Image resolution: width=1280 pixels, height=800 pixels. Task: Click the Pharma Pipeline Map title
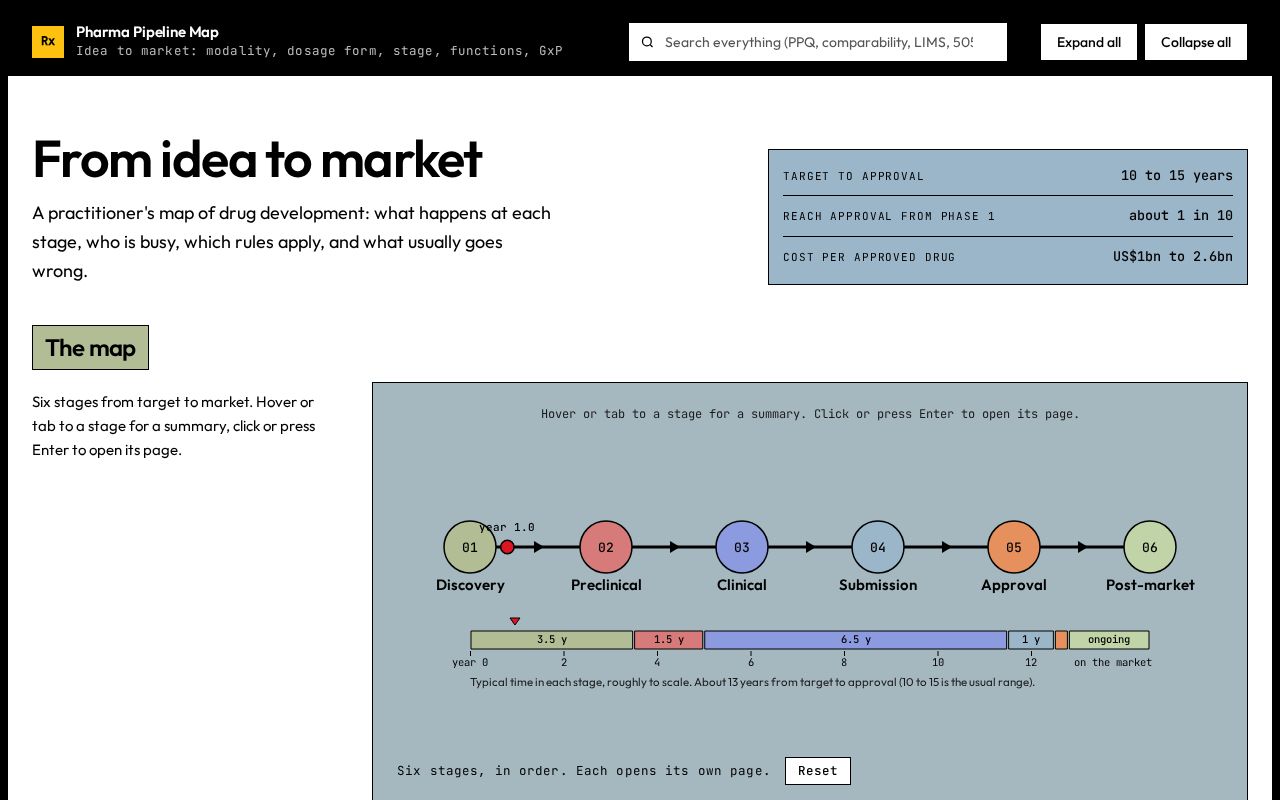(x=147, y=32)
